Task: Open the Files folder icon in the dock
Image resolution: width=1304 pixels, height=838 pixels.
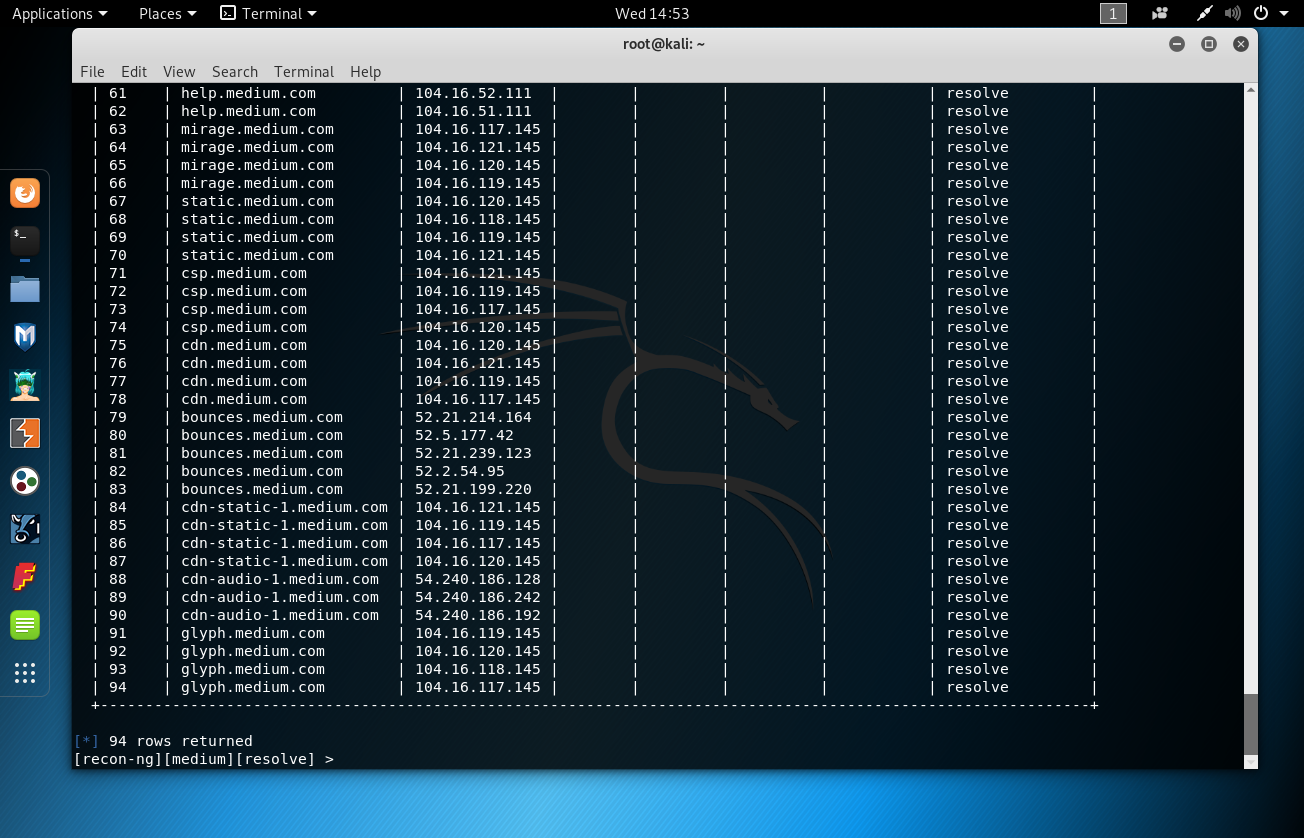Action: tap(25, 289)
